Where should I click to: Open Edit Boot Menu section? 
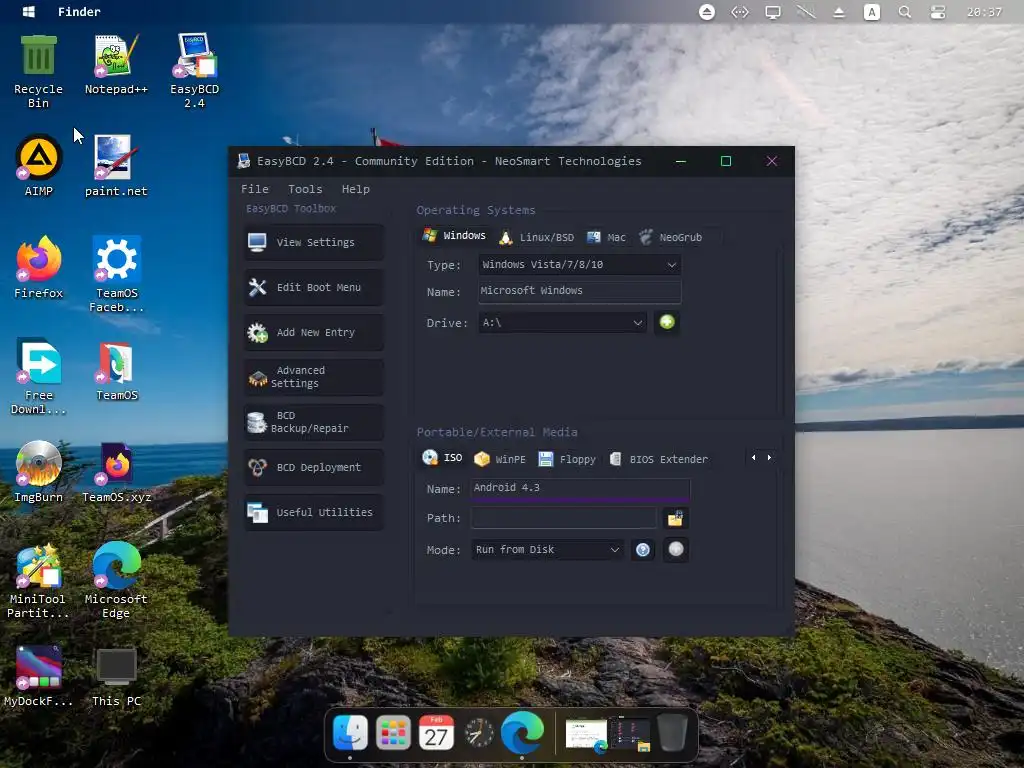pos(313,287)
